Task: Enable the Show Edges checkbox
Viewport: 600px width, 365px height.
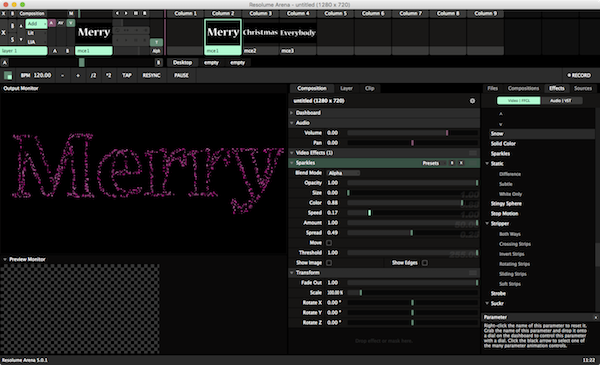Action: tap(425, 263)
